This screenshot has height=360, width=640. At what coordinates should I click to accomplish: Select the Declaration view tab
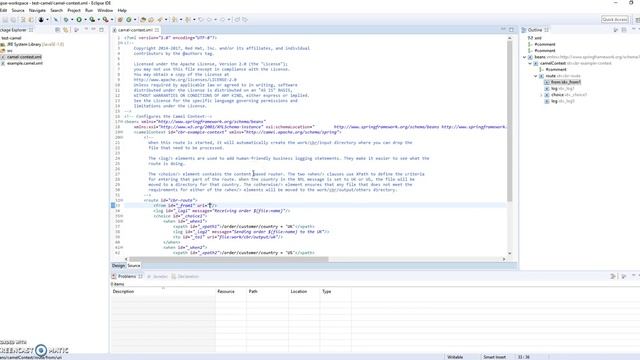pyautogui.click(x=185, y=276)
